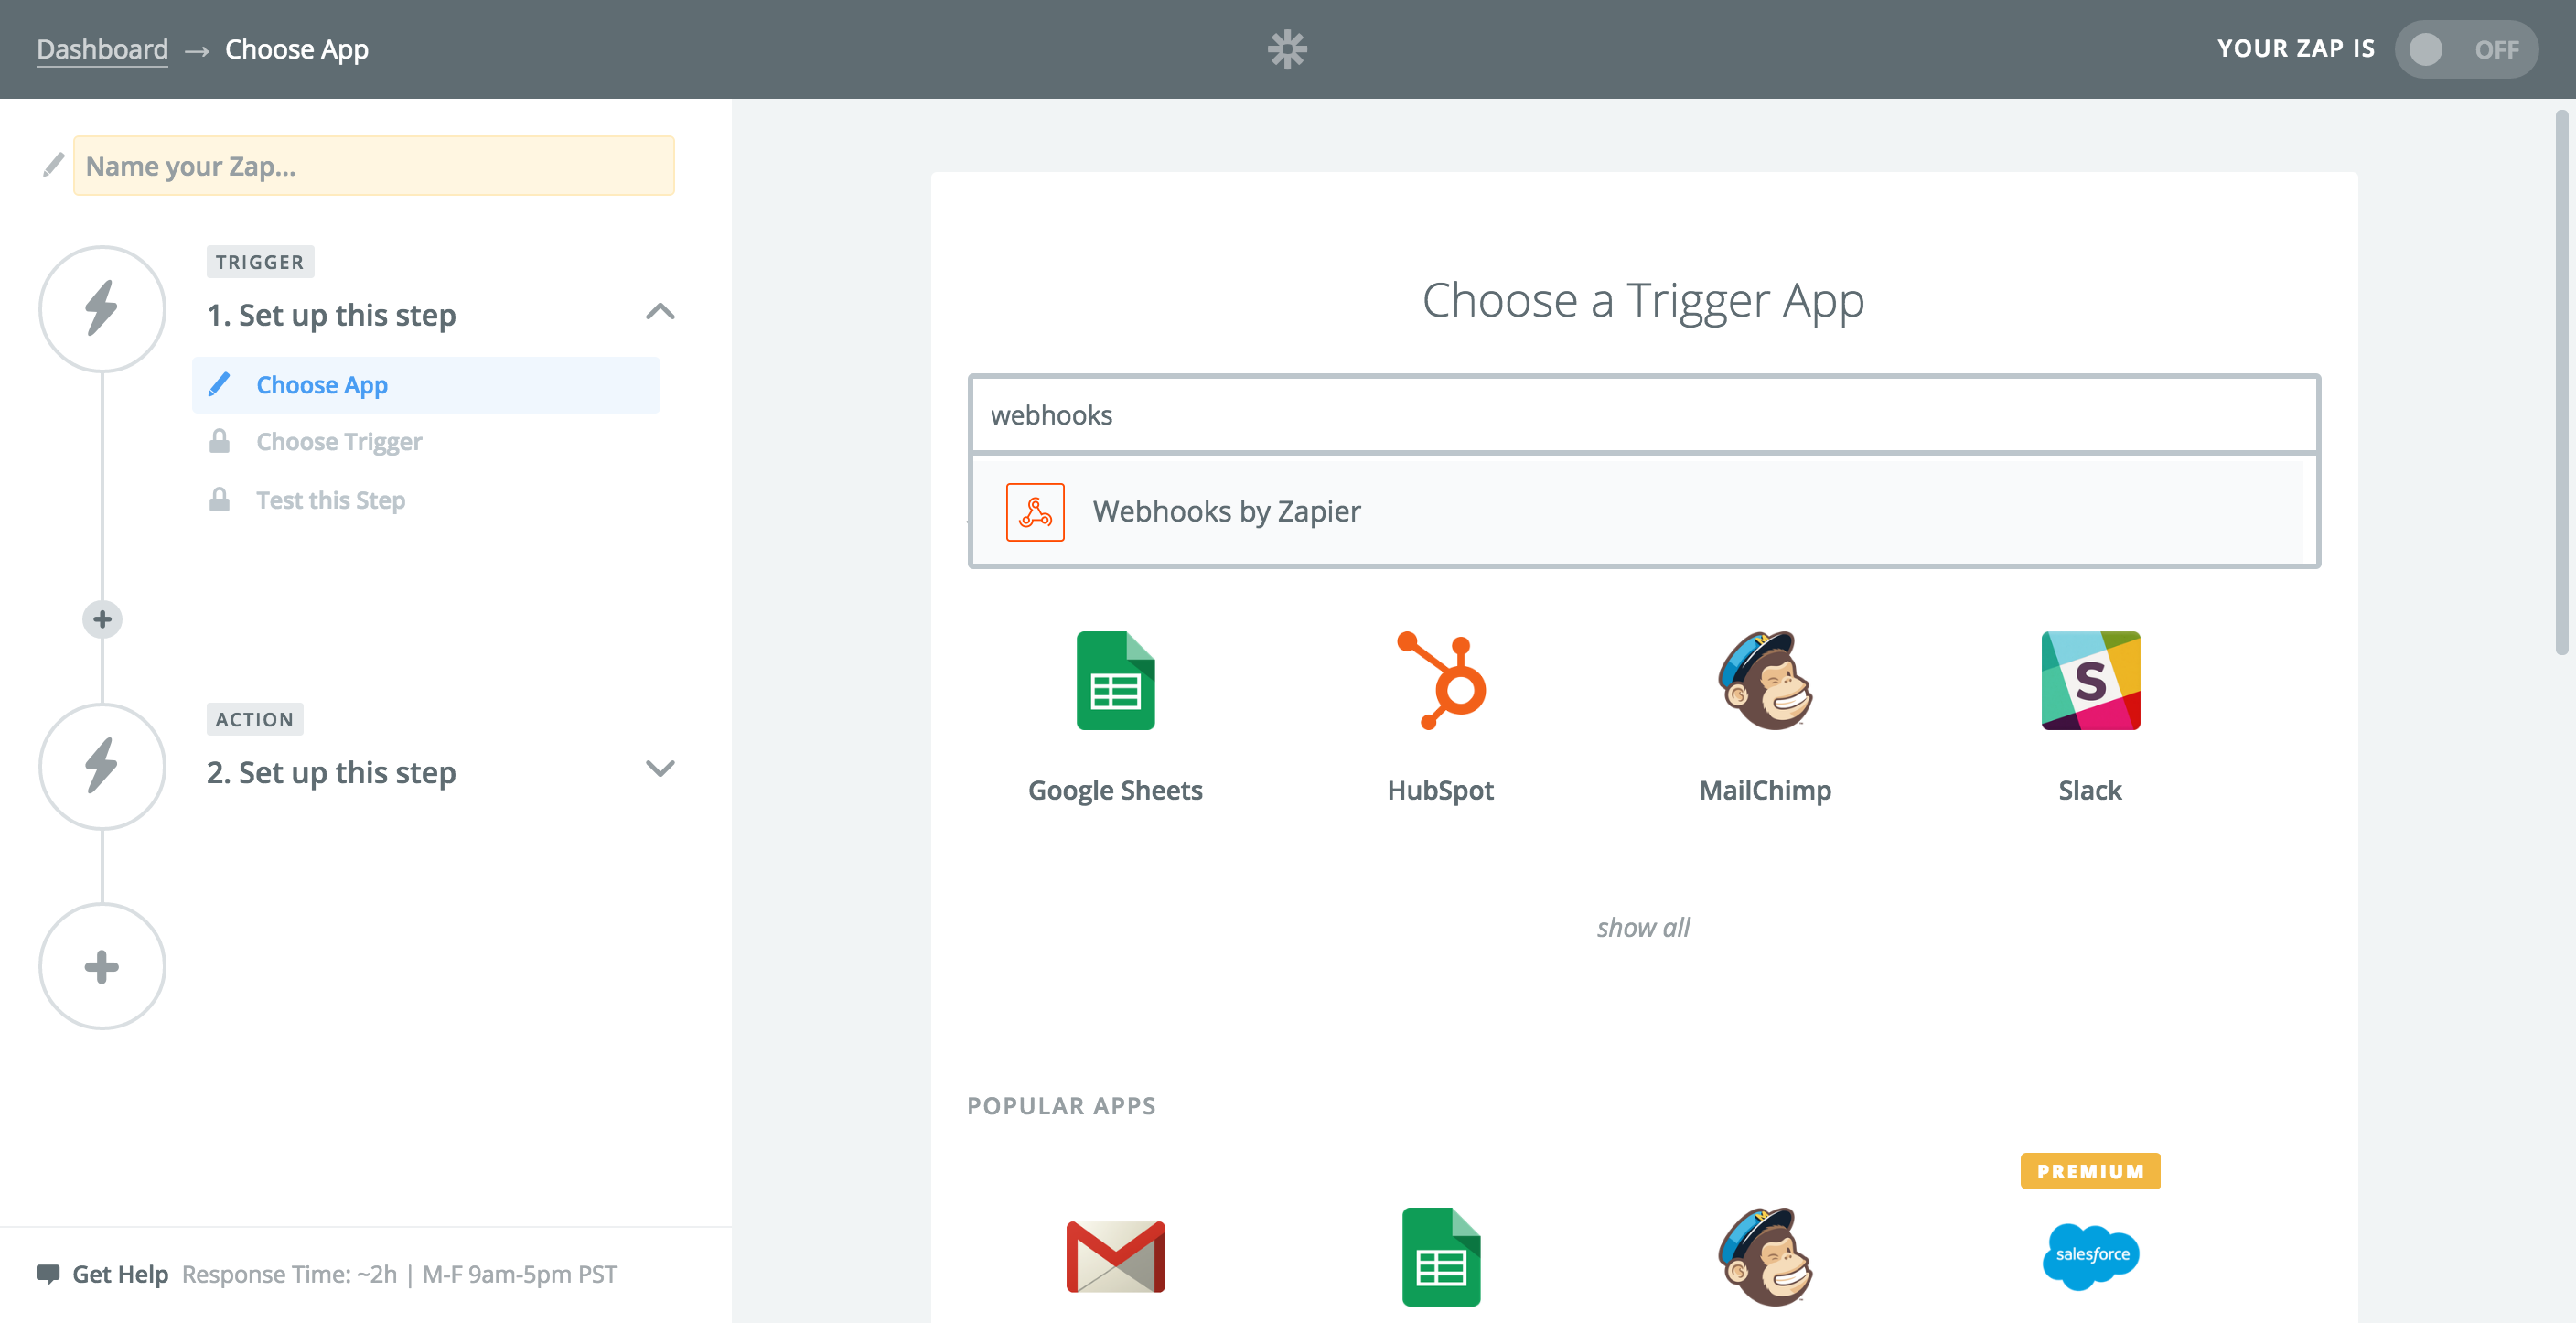Viewport: 2576px width, 1323px height.
Task: Click the Zapier asterisk logo in header
Action: click(x=1287, y=49)
